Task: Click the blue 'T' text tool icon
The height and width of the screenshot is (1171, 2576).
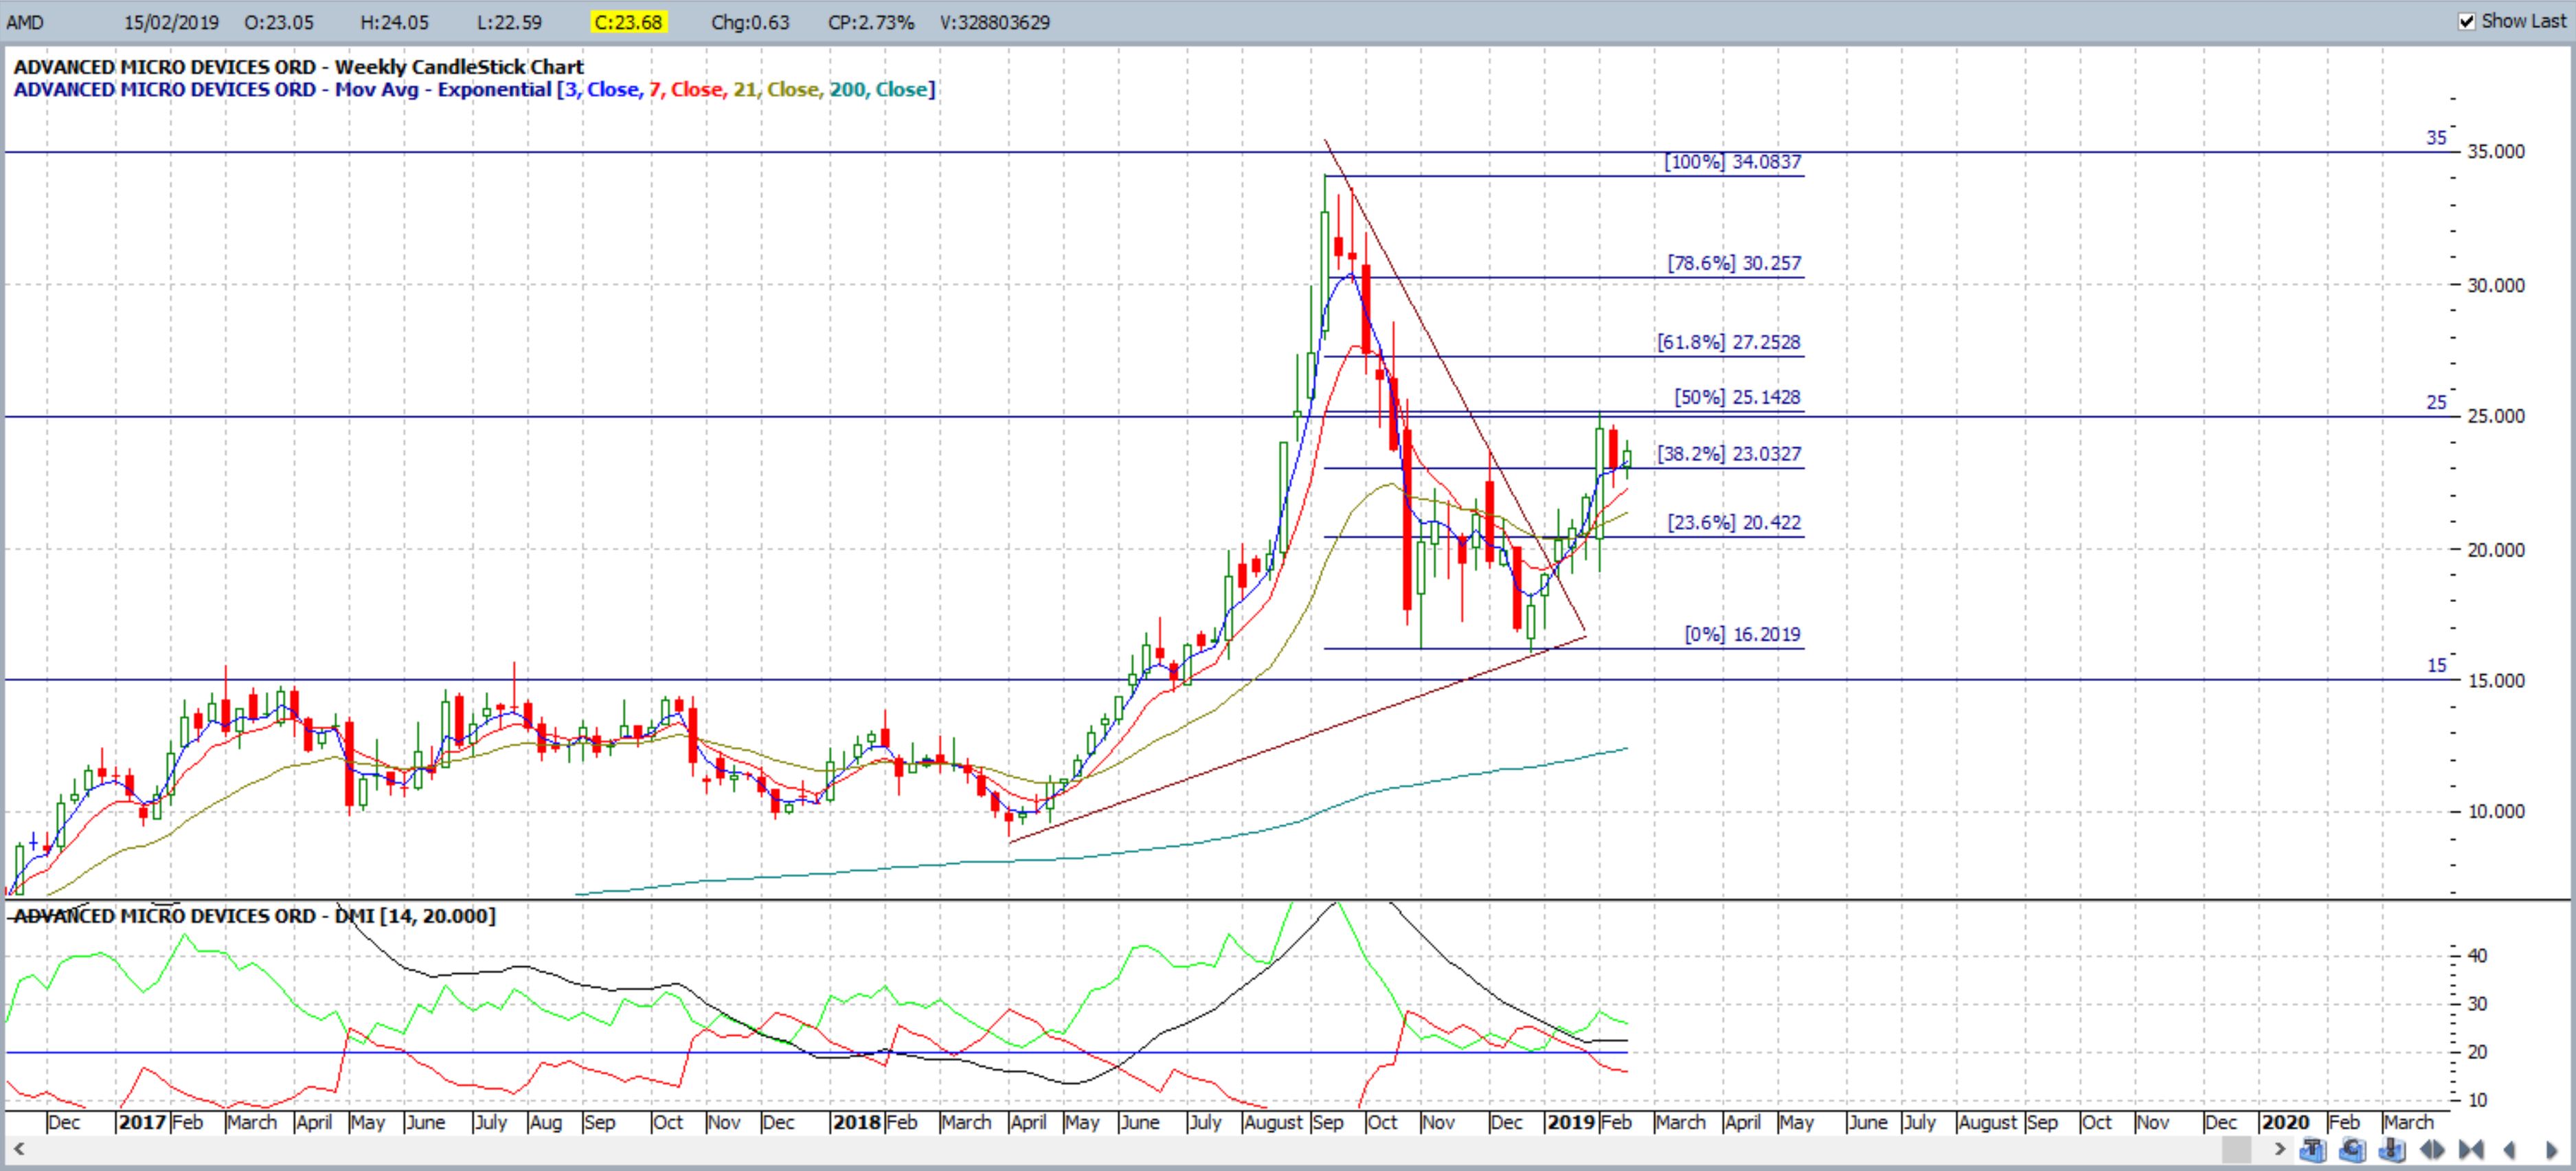Action: coord(2313,1150)
